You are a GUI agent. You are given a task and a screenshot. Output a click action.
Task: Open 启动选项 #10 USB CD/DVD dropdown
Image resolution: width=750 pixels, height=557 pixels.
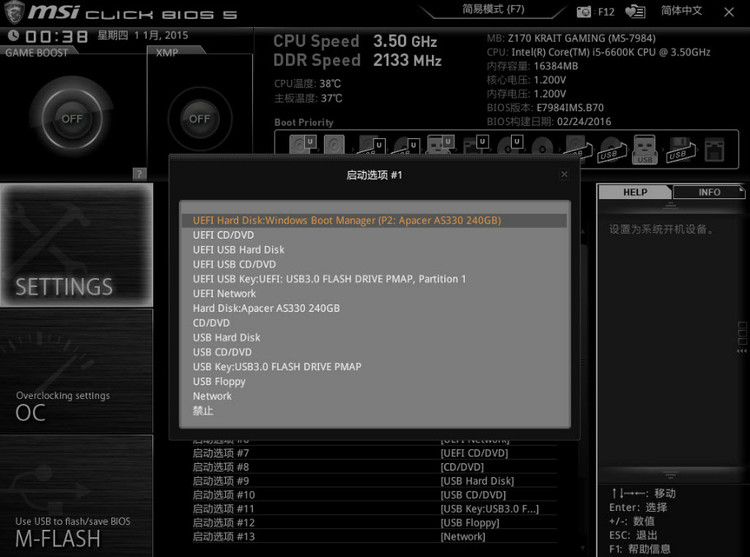tap(375, 495)
